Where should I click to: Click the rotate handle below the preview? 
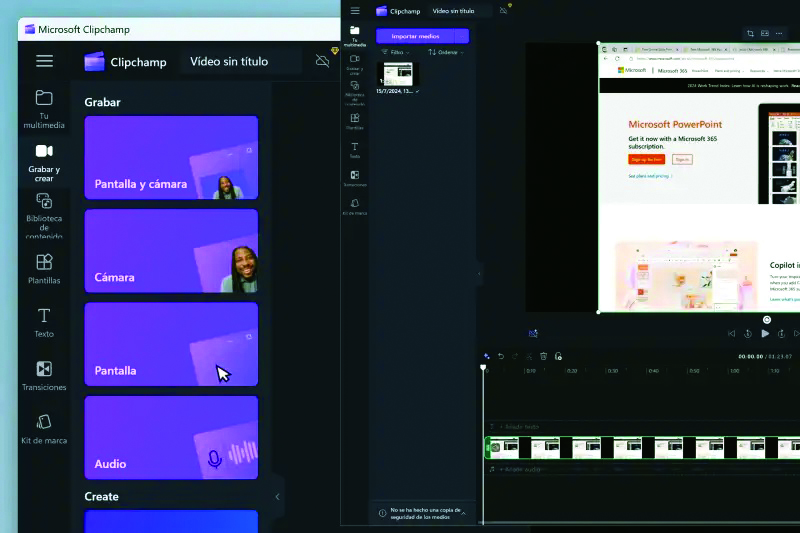(x=767, y=320)
